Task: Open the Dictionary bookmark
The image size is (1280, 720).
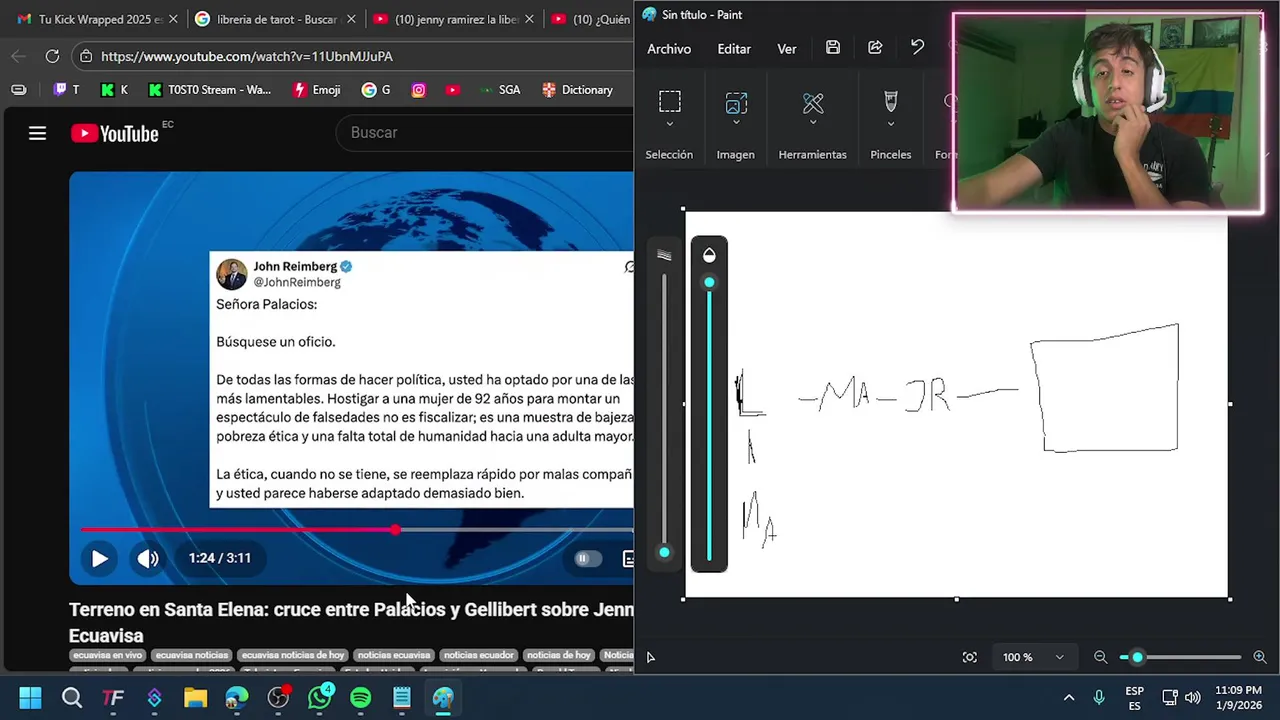Action: coord(577,90)
